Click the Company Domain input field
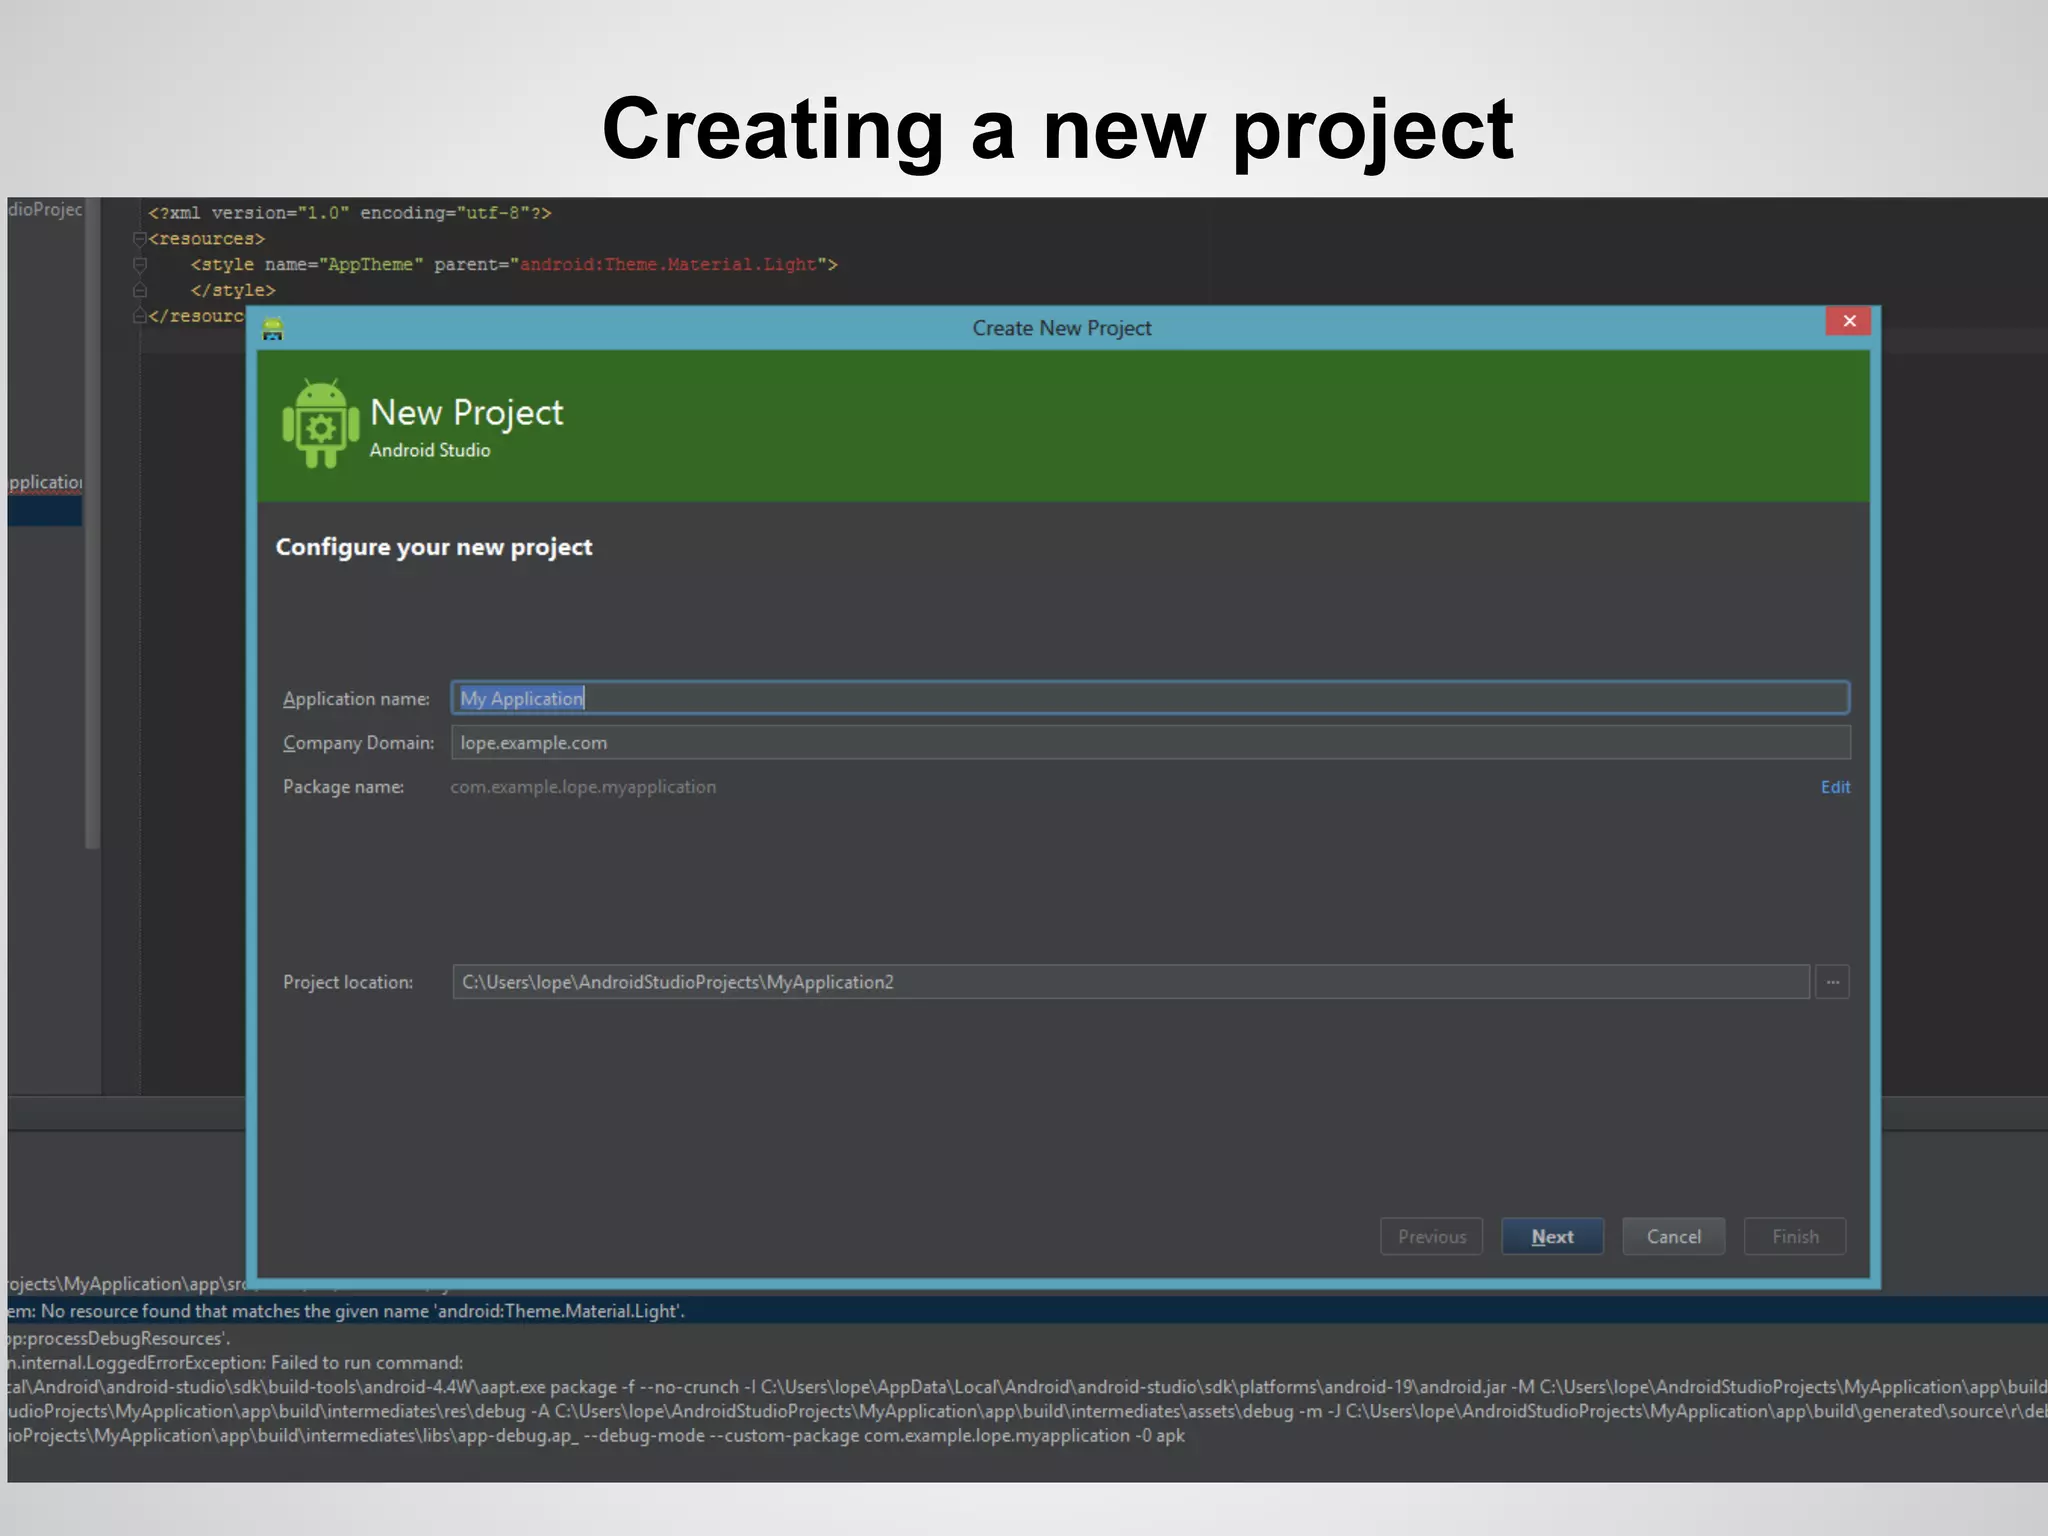Viewport: 2048px width, 1536px height. click(1150, 742)
